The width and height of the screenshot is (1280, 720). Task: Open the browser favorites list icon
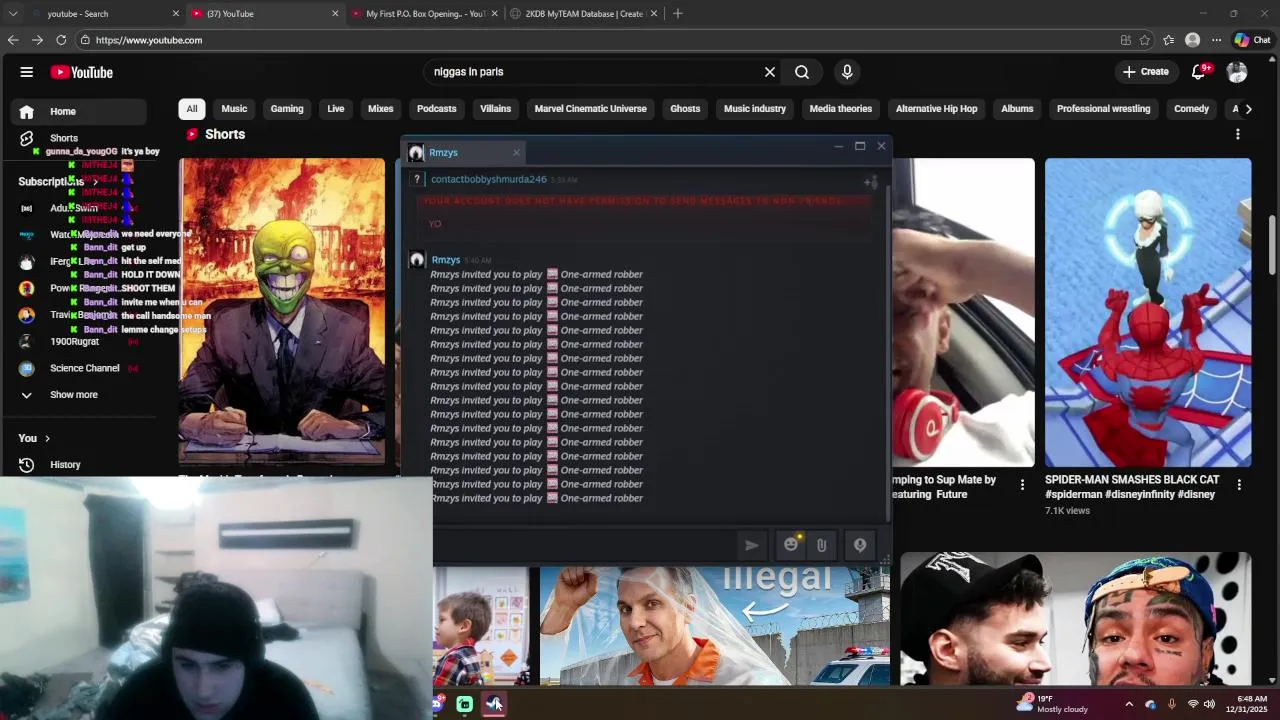[x=1168, y=40]
